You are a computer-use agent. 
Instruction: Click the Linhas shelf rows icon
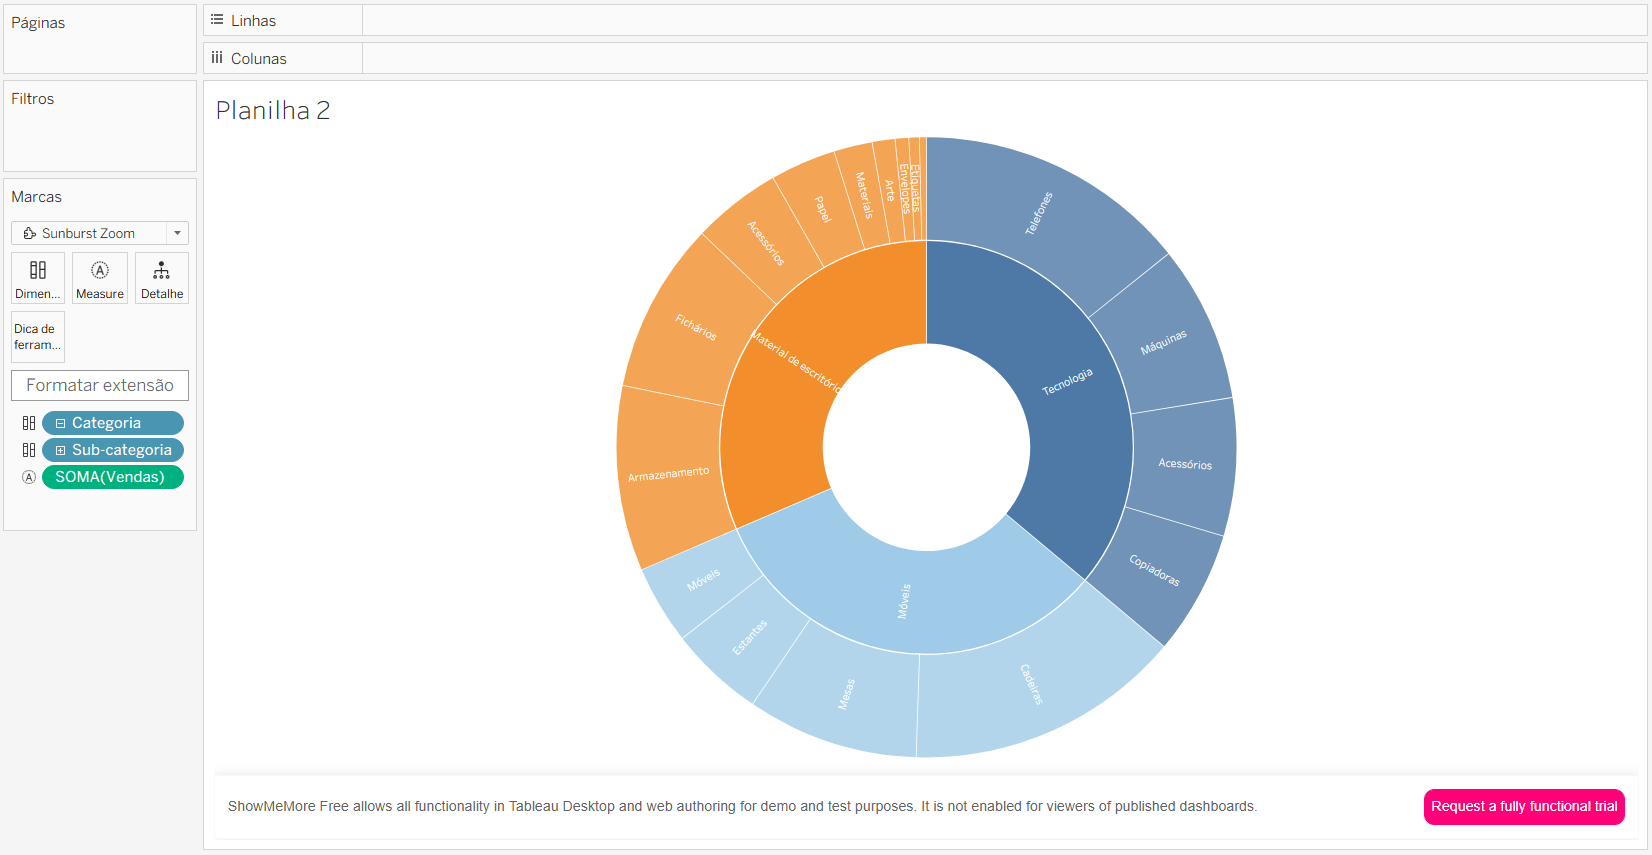[217, 20]
